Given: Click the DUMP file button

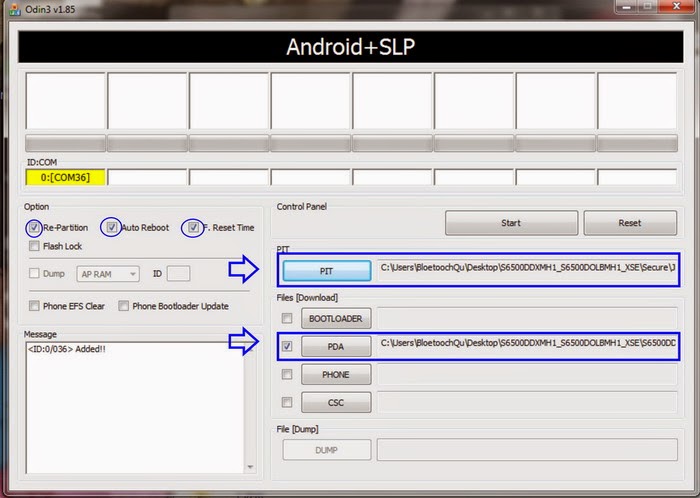Looking at the screenshot, I should (327, 450).
